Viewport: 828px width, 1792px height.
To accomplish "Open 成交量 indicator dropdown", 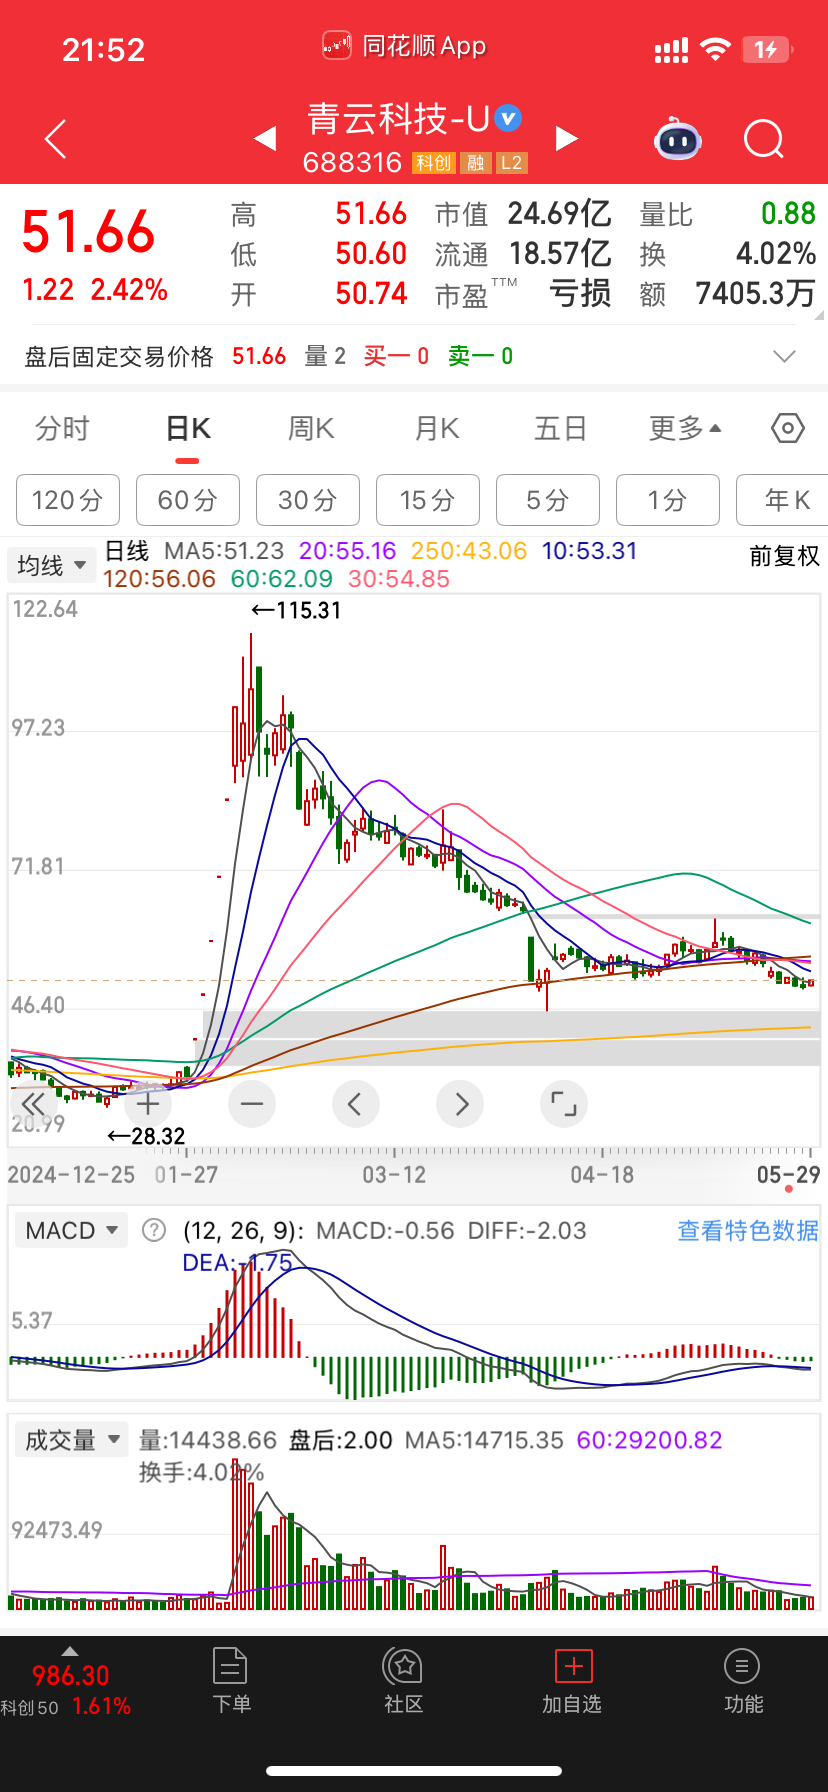I will coord(71,1440).
